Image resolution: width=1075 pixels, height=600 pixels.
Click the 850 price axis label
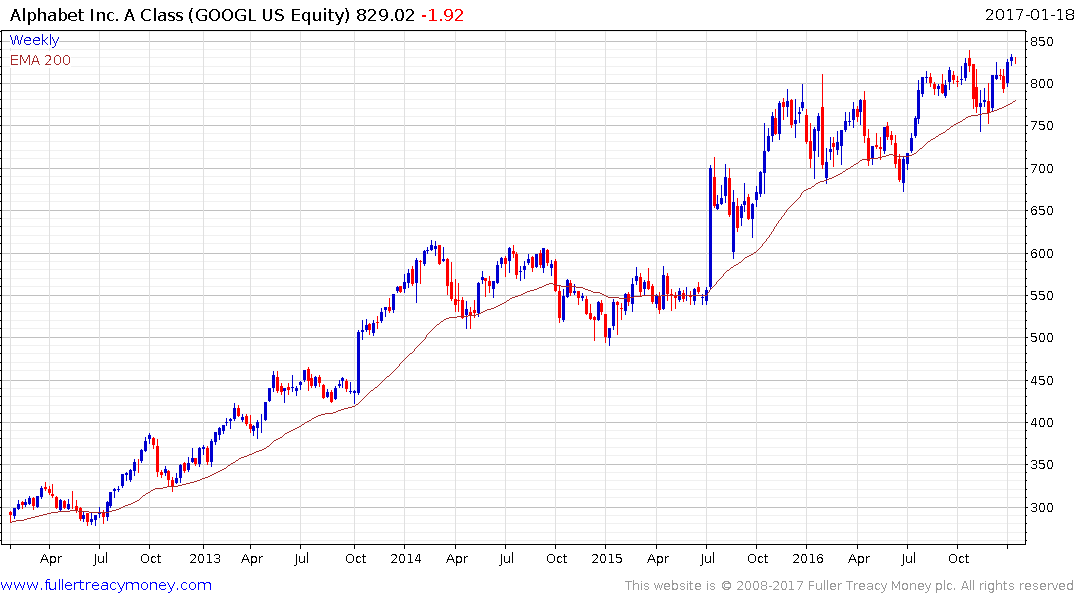[1041, 42]
